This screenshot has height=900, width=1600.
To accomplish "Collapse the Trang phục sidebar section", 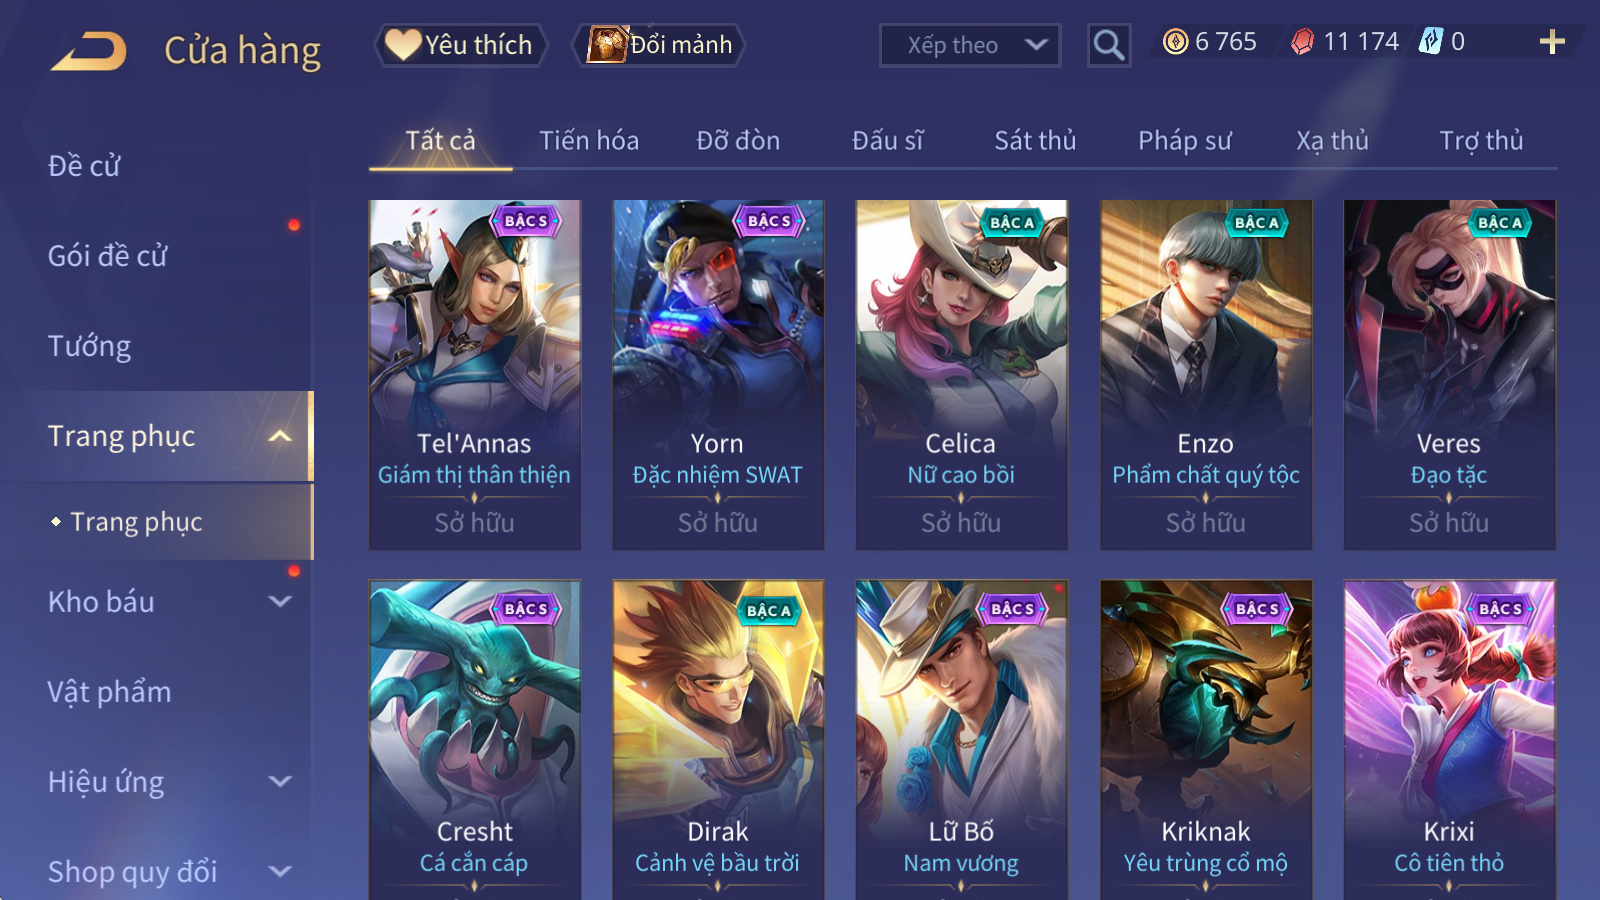I will coord(280,436).
